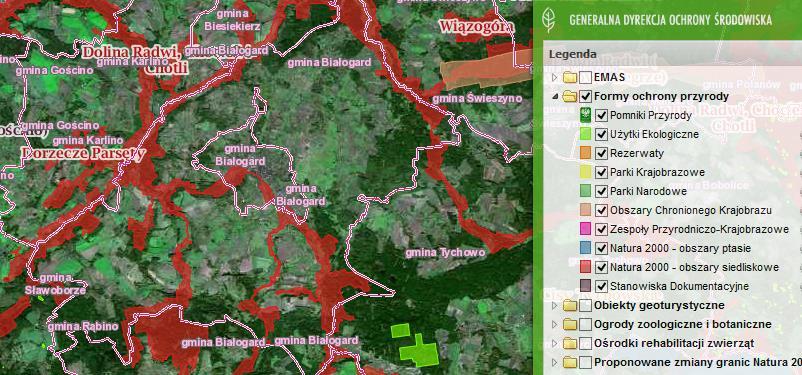Click the orange reserve area near Wiązogóra

click(x=485, y=70)
